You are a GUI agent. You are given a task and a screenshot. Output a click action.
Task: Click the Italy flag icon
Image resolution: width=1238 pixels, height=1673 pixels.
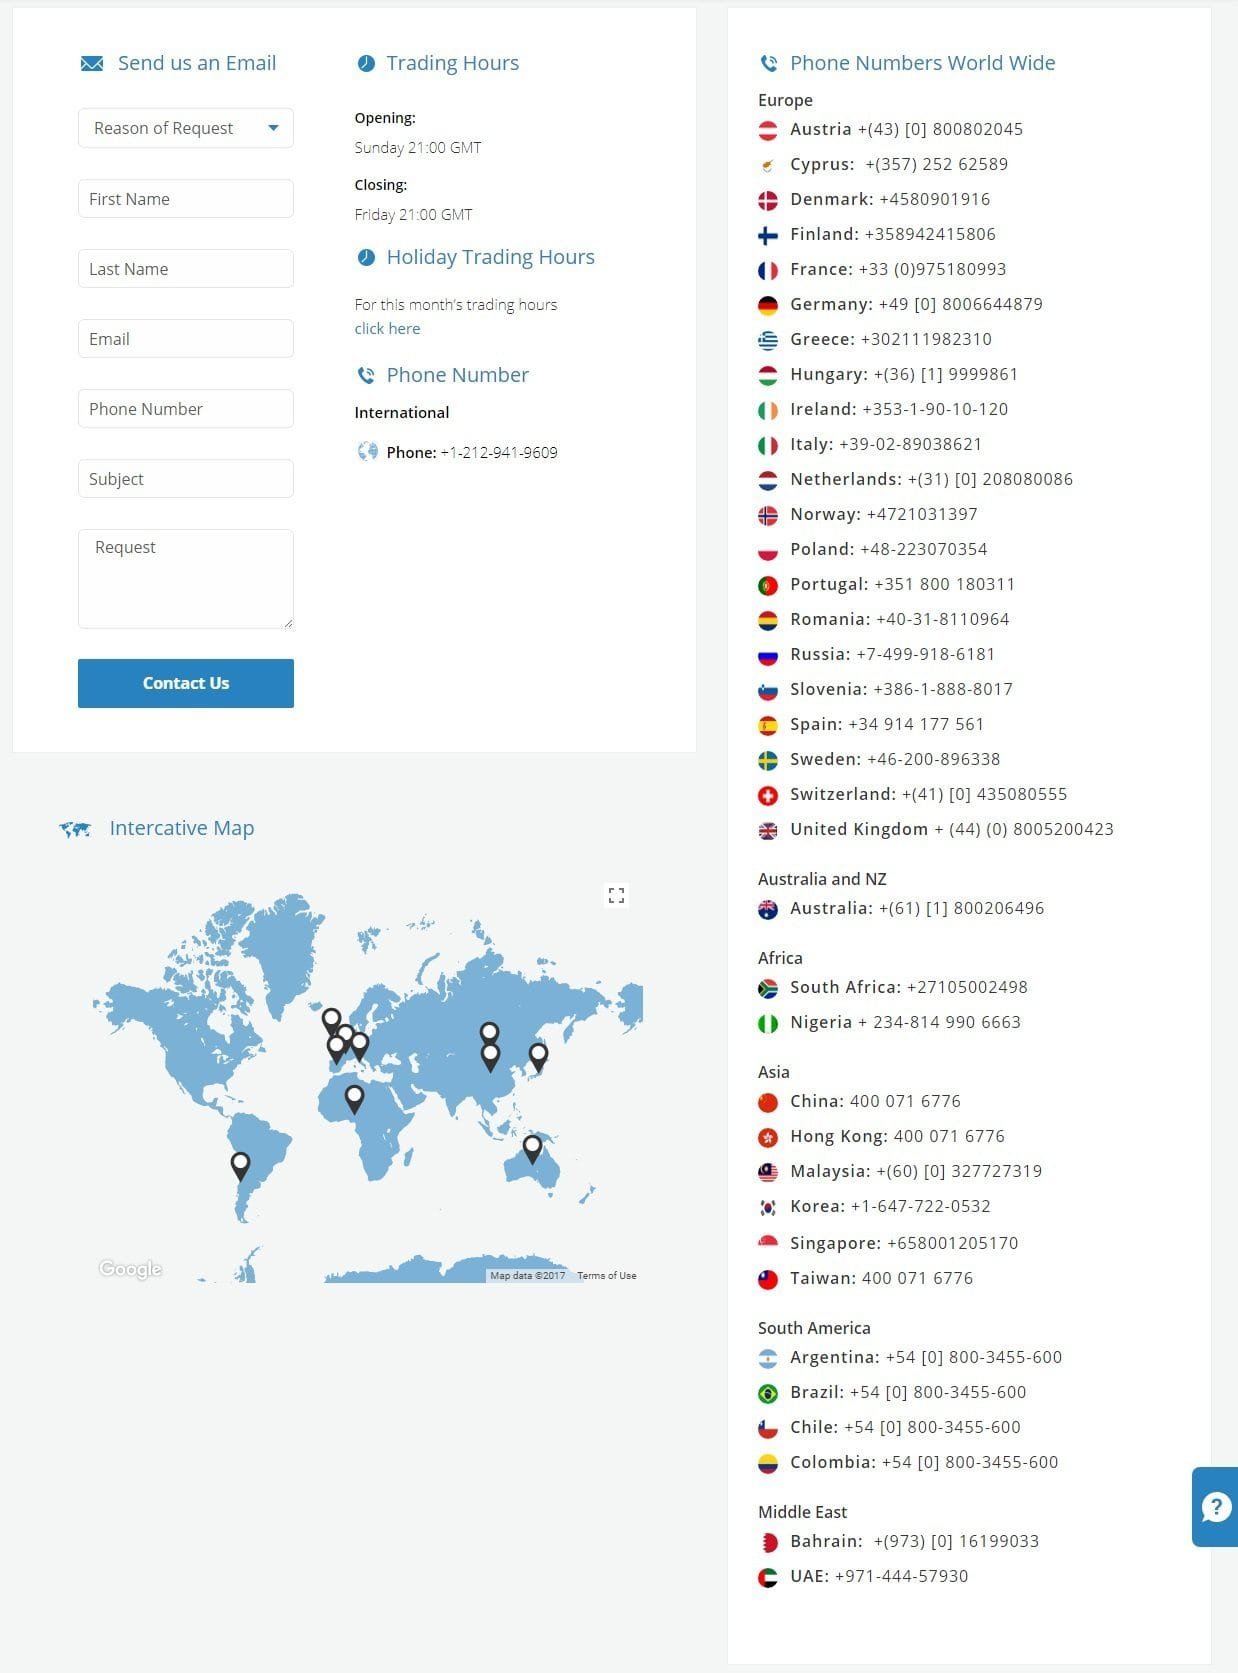point(768,445)
